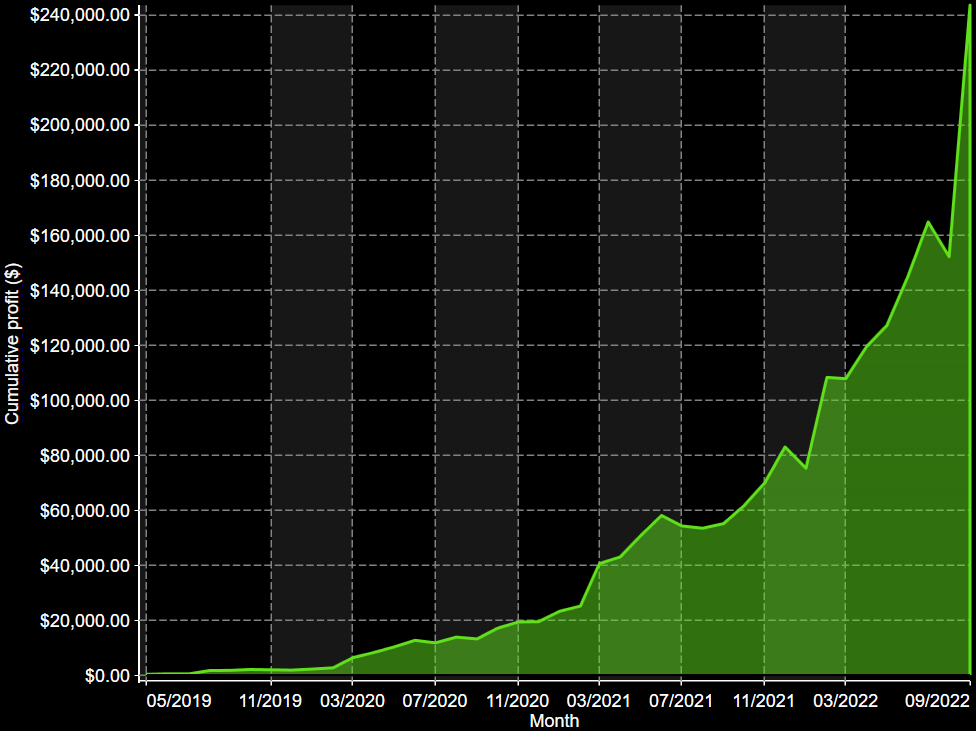976x731 pixels.
Task: Click the 03/2020 month label
Action: pos(352,701)
